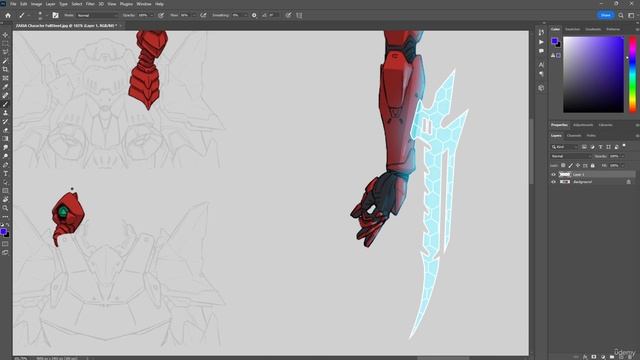Viewport: 640px width, 360px height.
Task: Open the layer blend mode Normal dropdown
Action: pyautogui.click(x=571, y=156)
